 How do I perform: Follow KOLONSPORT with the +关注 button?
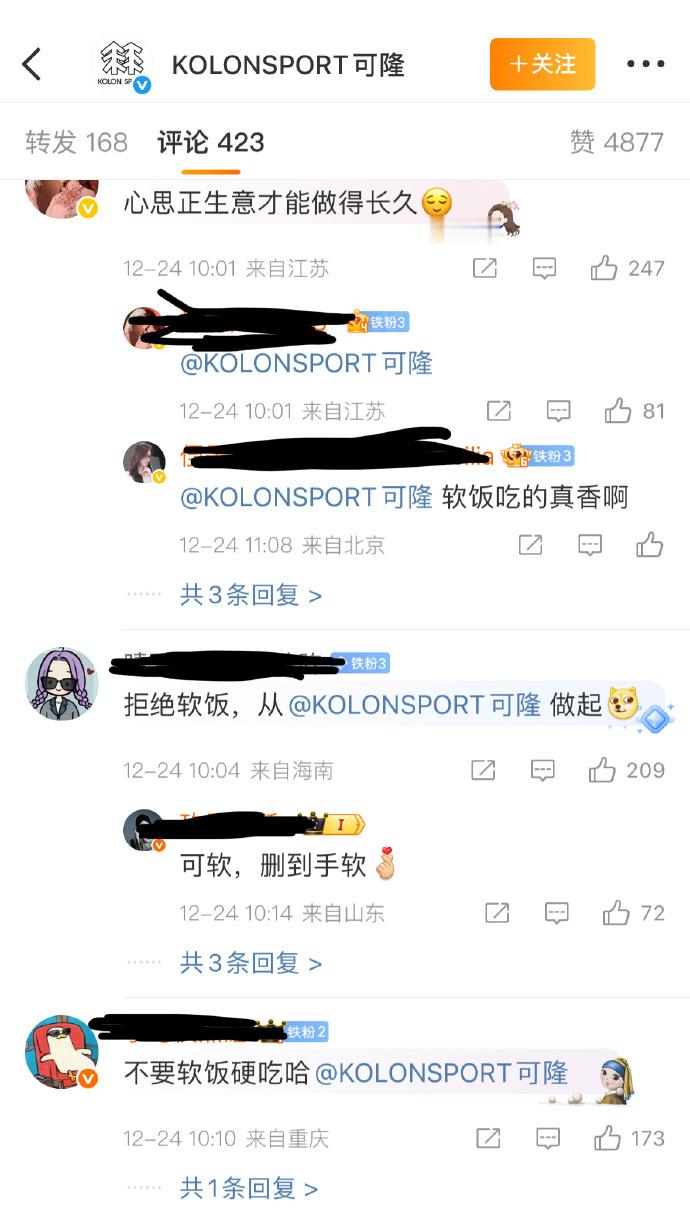click(542, 64)
